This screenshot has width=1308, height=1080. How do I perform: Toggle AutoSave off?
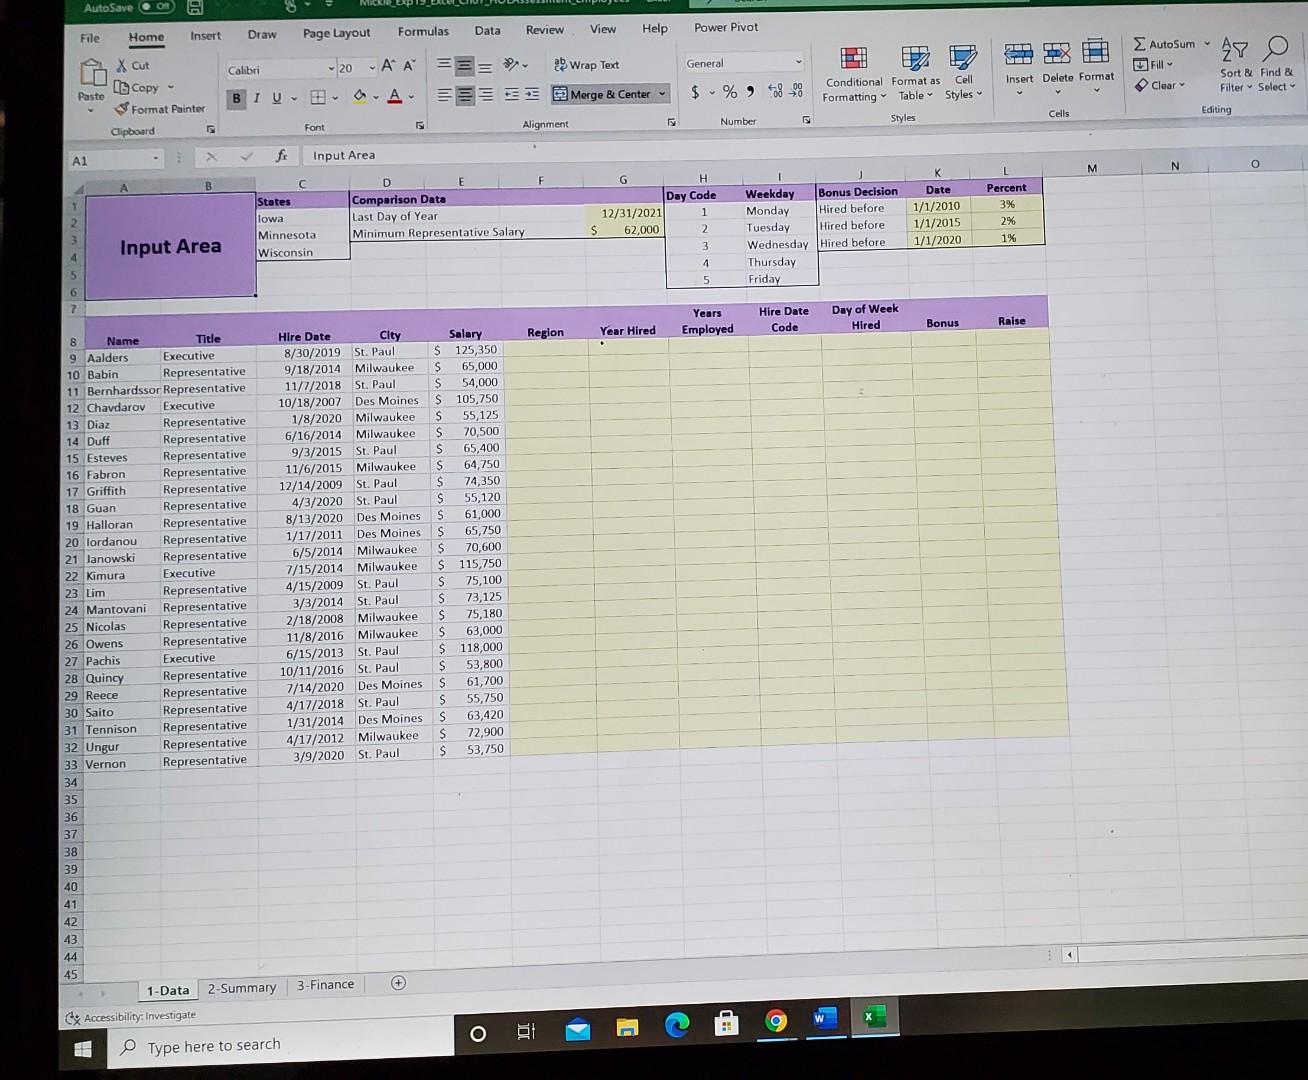click(155, 6)
